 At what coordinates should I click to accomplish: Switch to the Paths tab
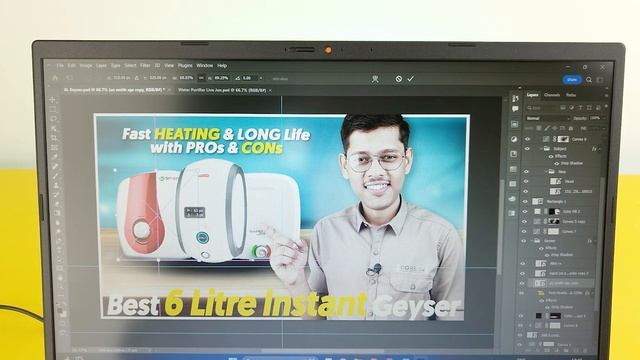(571, 95)
